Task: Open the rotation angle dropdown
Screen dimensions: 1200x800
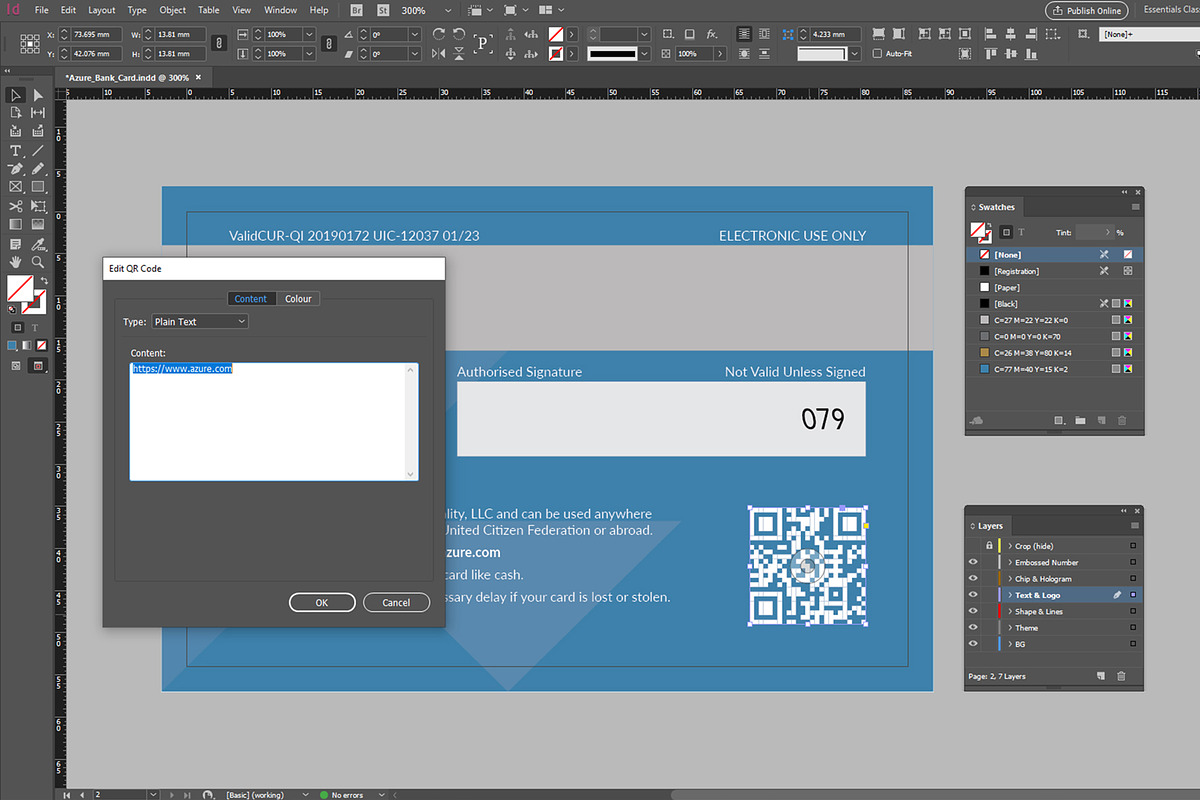Action: pos(416,34)
